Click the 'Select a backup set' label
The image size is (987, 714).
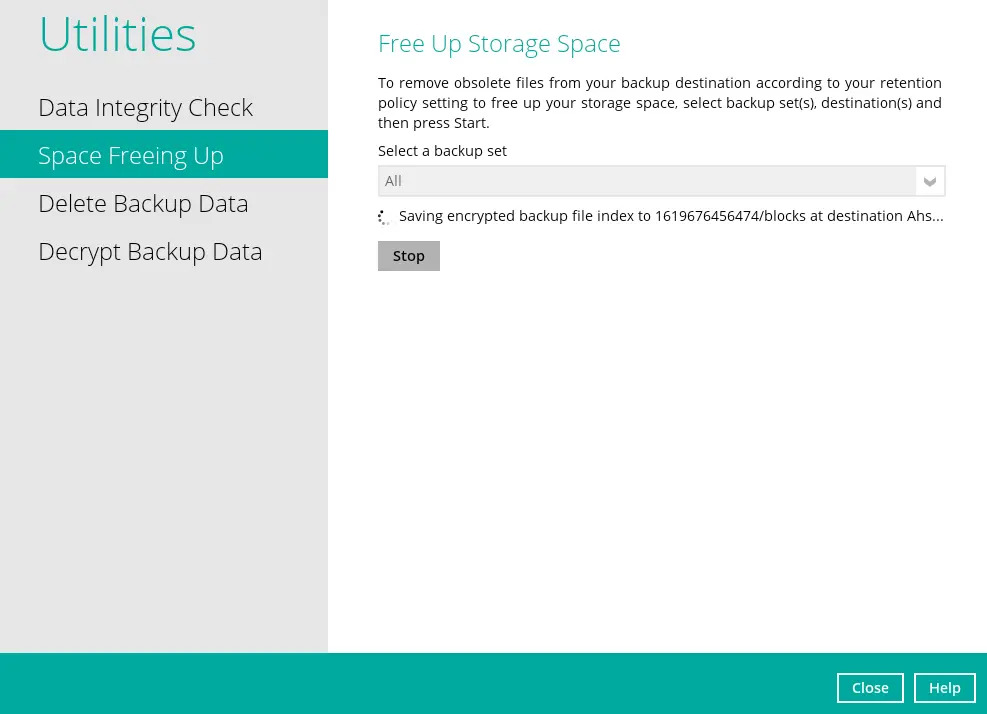pos(442,150)
